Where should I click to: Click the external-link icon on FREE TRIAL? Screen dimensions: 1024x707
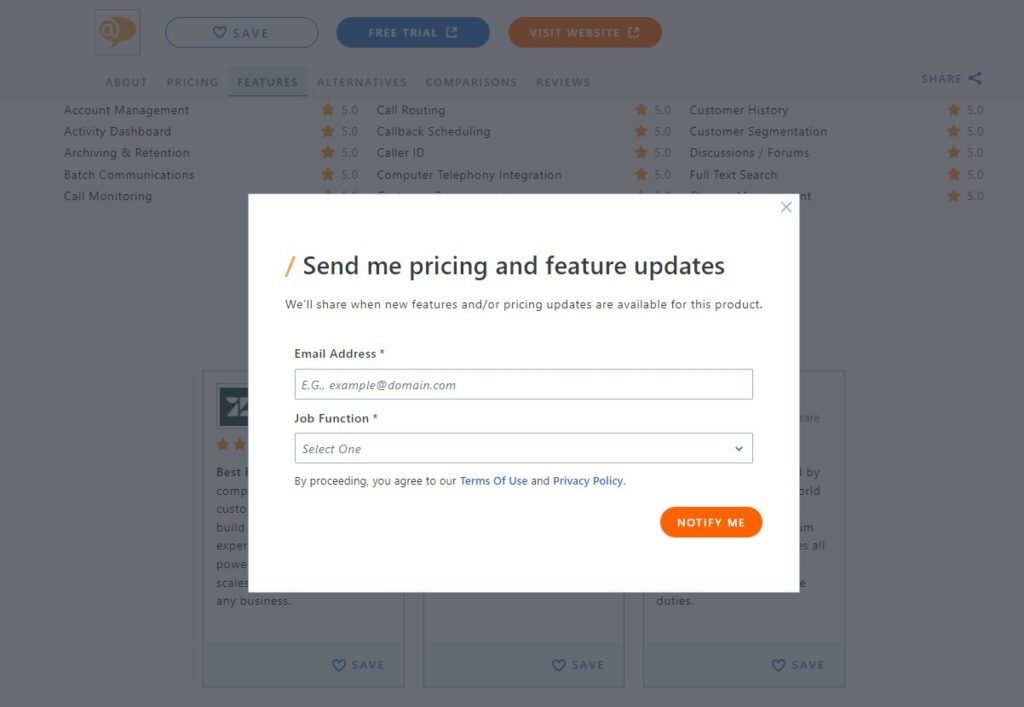coord(452,31)
